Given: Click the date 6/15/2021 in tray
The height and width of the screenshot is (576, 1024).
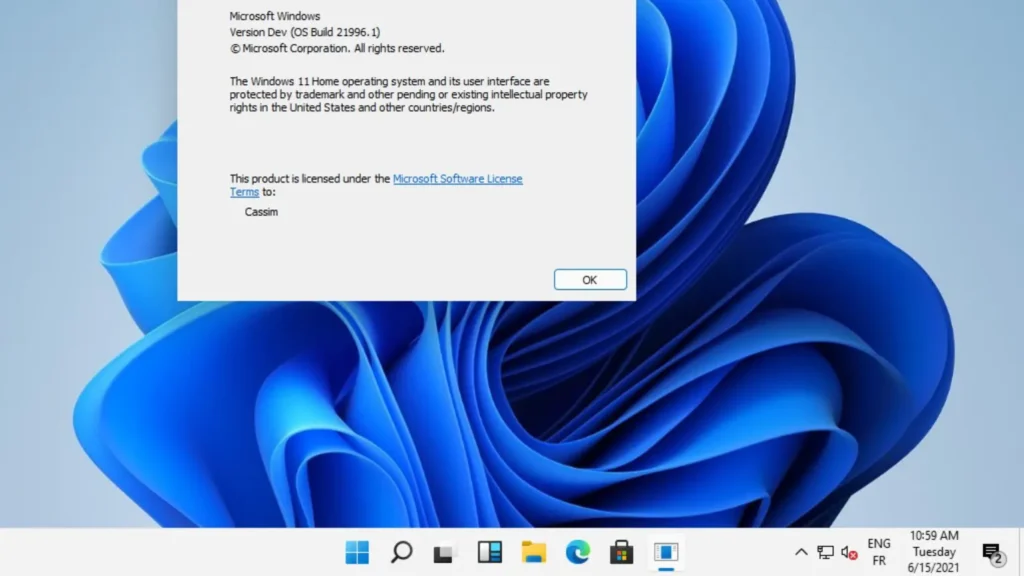Looking at the screenshot, I should (x=933, y=568).
